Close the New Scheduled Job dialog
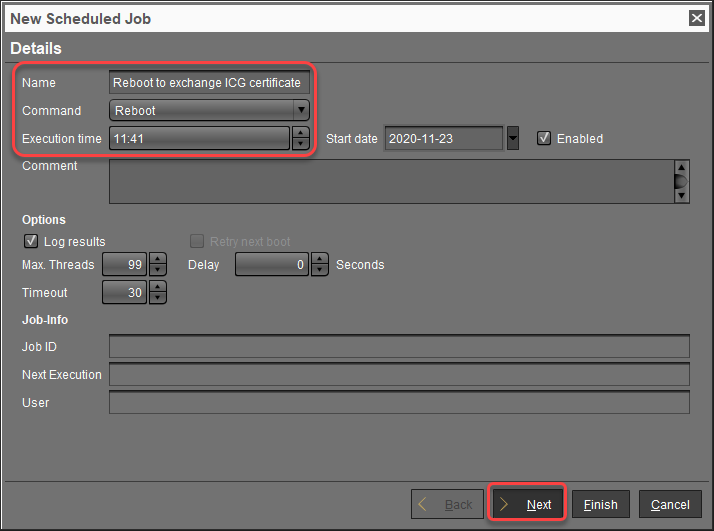 [x=696, y=18]
